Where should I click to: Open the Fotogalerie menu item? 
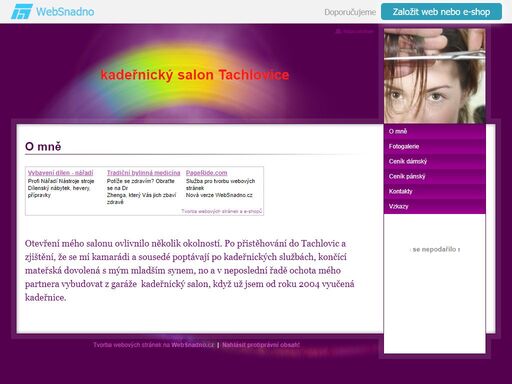tap(435, 146)
